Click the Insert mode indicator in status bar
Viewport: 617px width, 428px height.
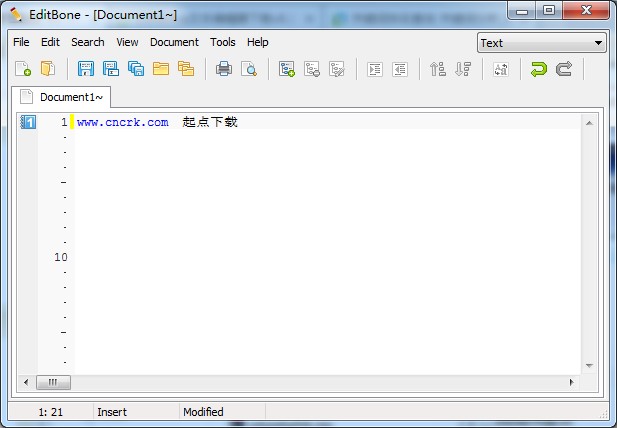112,412
